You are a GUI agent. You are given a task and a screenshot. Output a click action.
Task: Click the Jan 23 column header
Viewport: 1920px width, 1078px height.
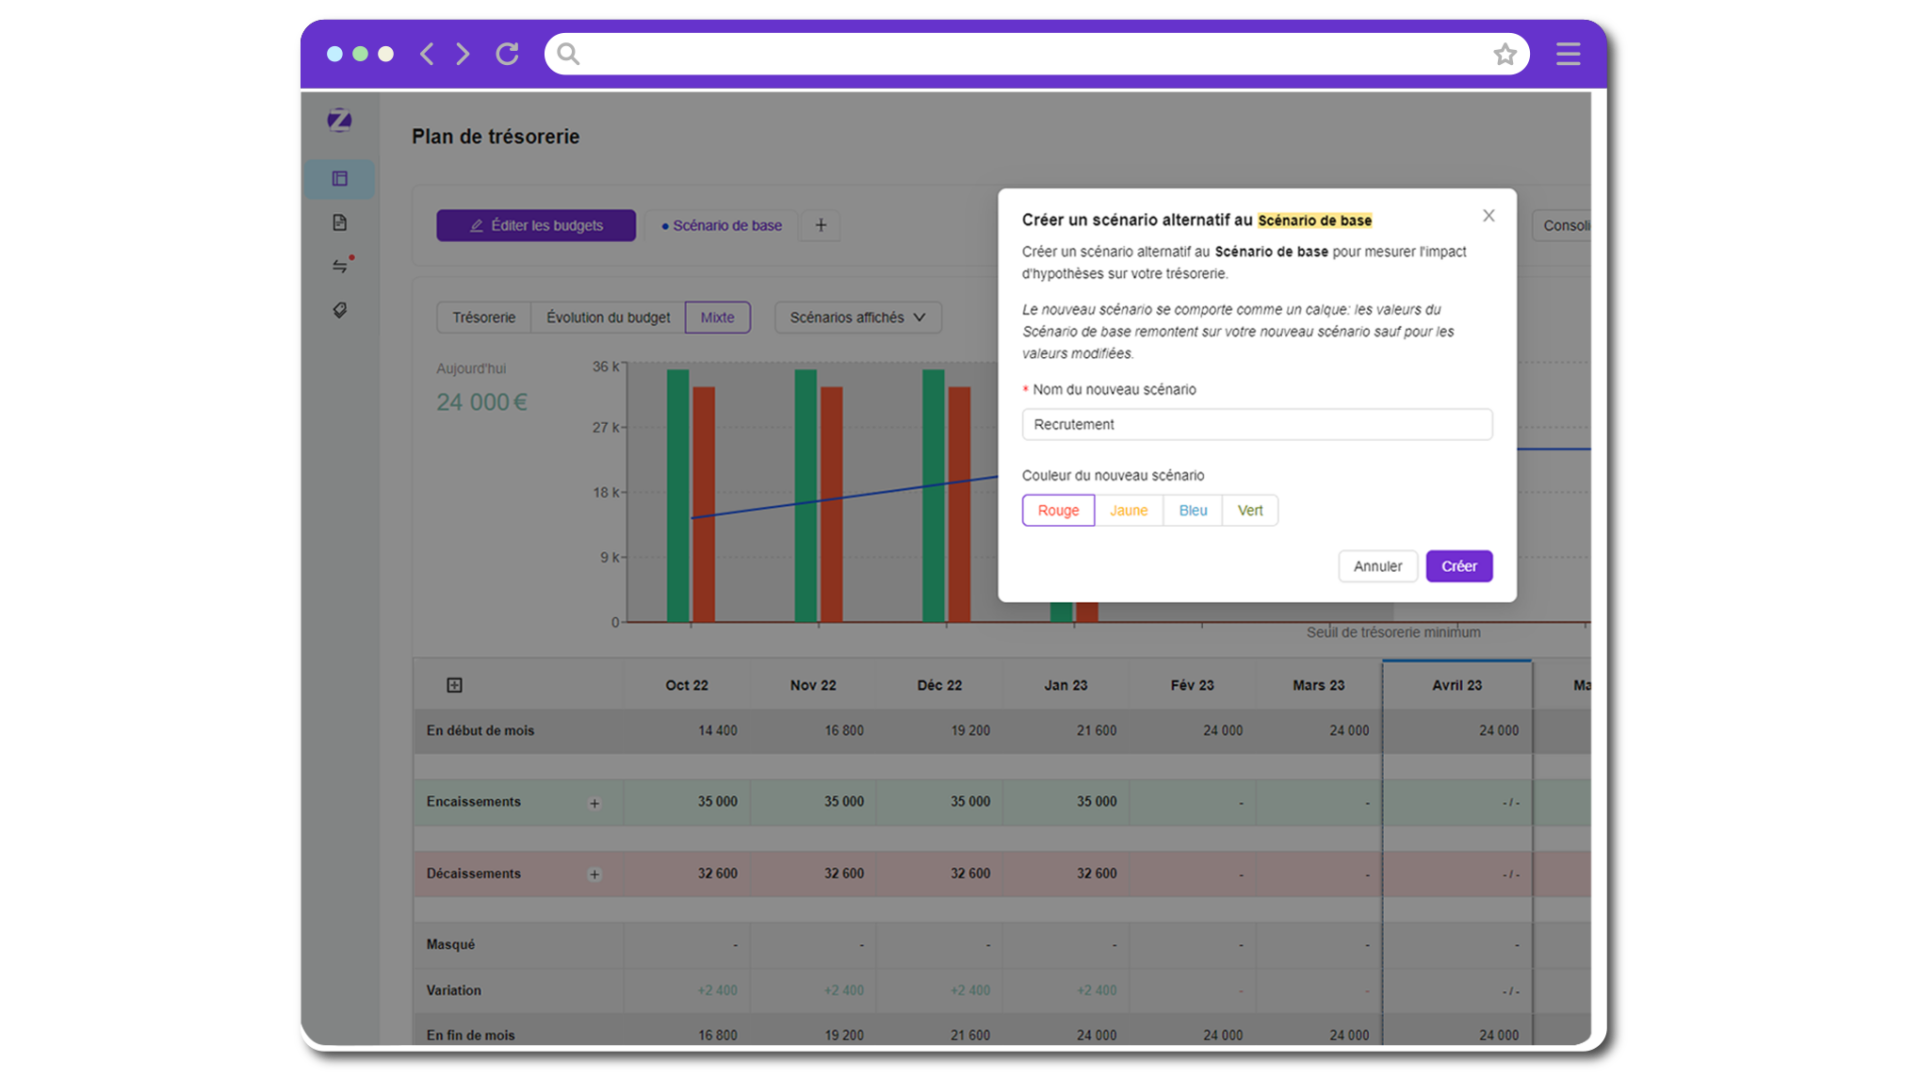pyautogui.click(x=1066, y=685)
